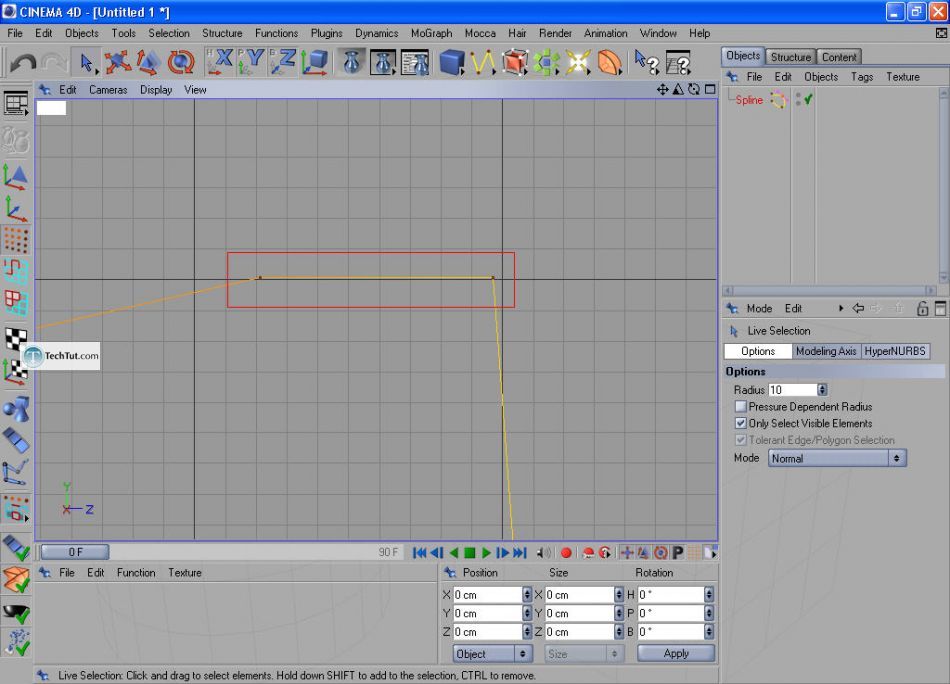Click the Radius input field
This screenshot has height=684, width=950.
(792, 390)
